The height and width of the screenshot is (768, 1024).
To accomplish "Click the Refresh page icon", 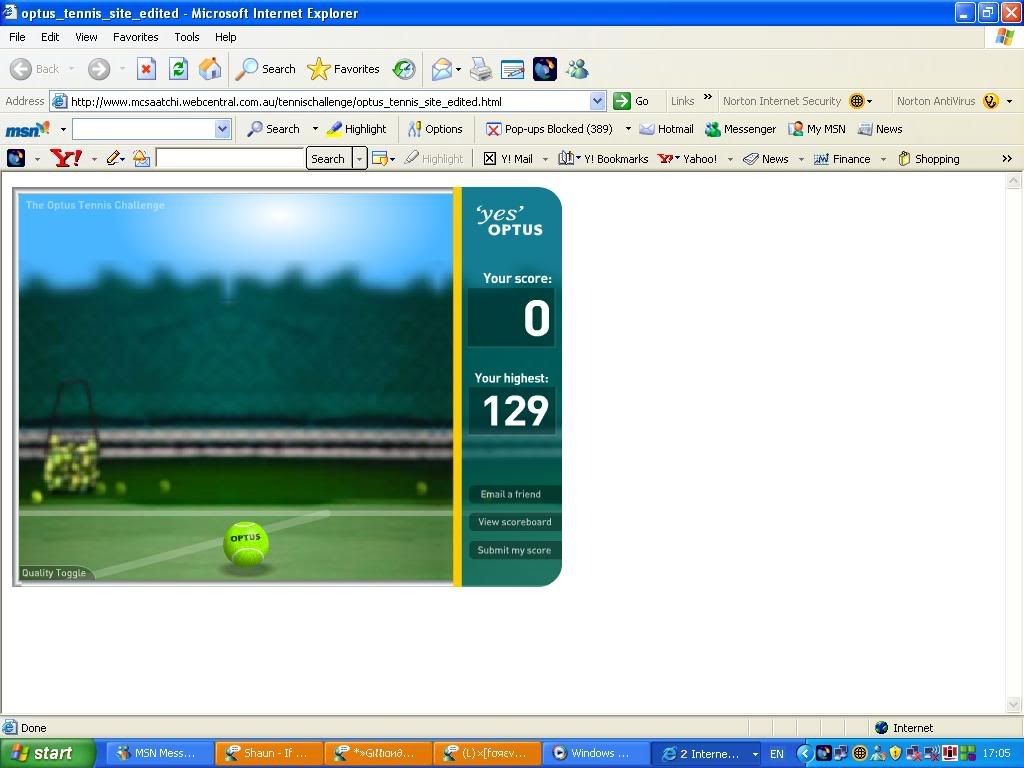I will coord(178,69).
